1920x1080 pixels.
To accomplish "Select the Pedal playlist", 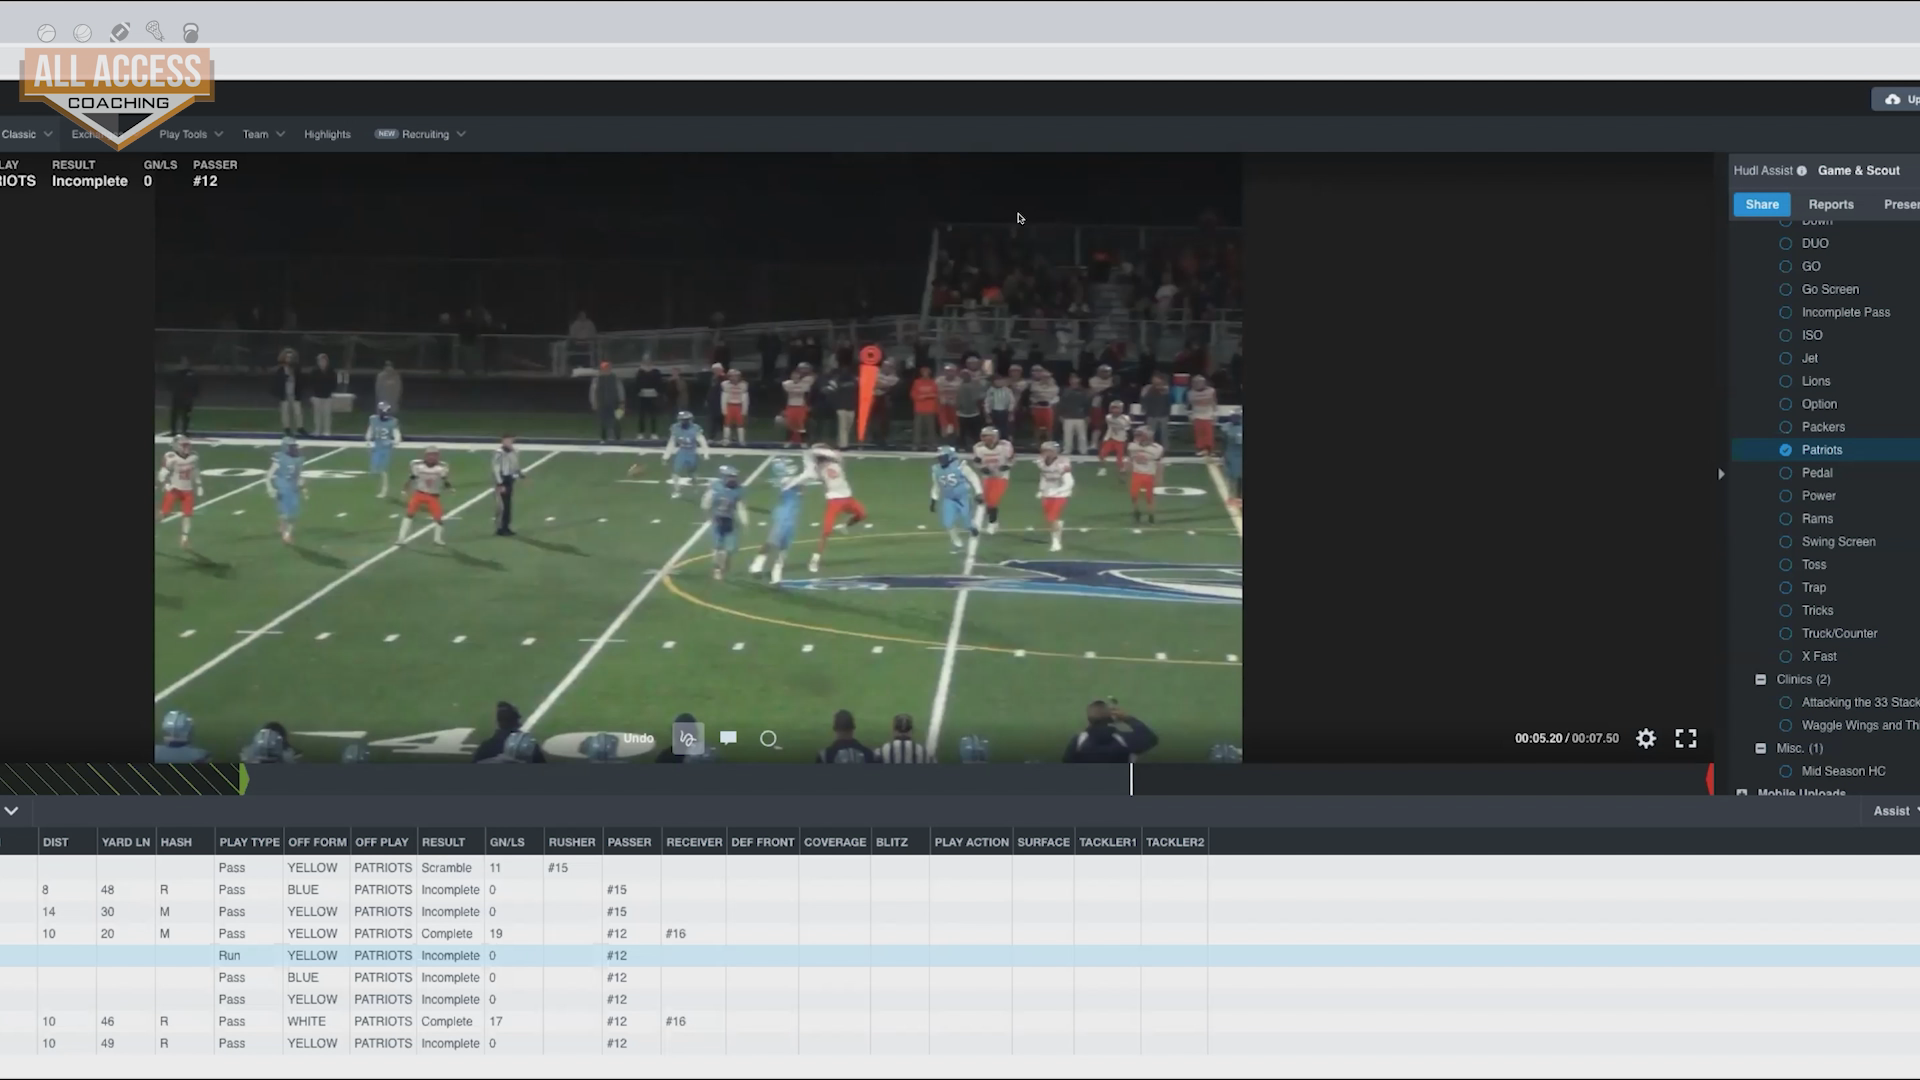I will pyautogui.click(x=1785, y=474).
